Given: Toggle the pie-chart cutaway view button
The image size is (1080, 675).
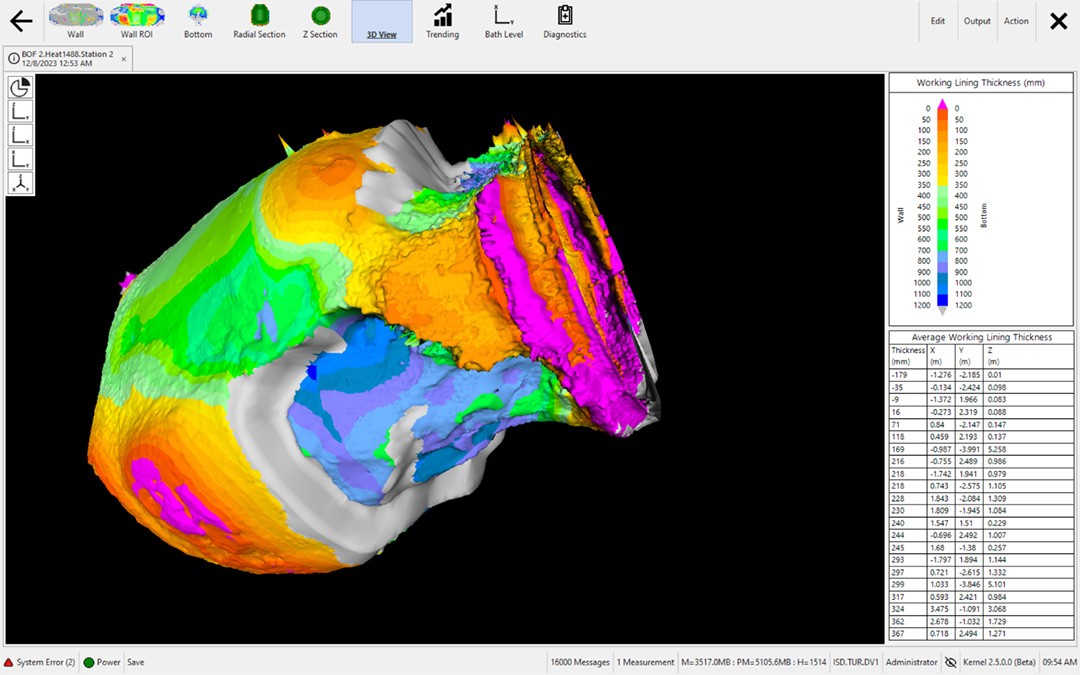Looking at the screenshot, I should click(20, 88).
